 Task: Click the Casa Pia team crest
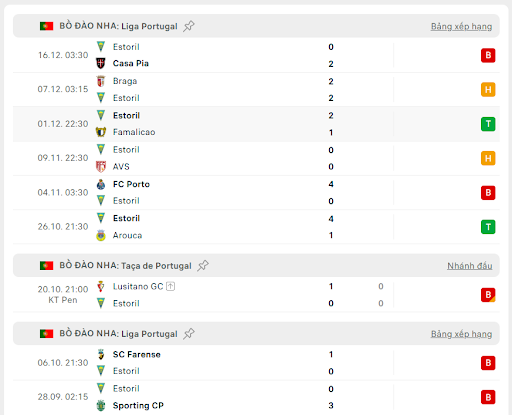pos(101,63)
